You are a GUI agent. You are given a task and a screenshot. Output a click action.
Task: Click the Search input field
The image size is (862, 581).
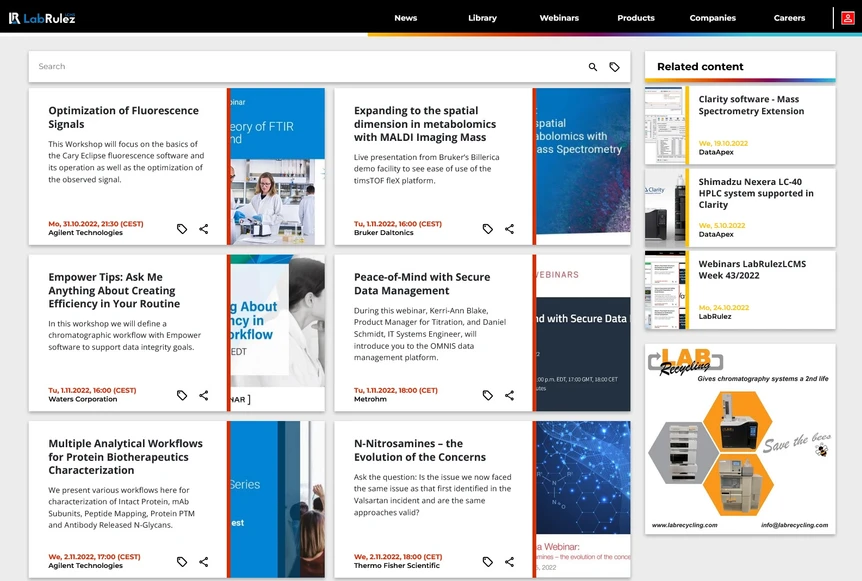[308, 67]
